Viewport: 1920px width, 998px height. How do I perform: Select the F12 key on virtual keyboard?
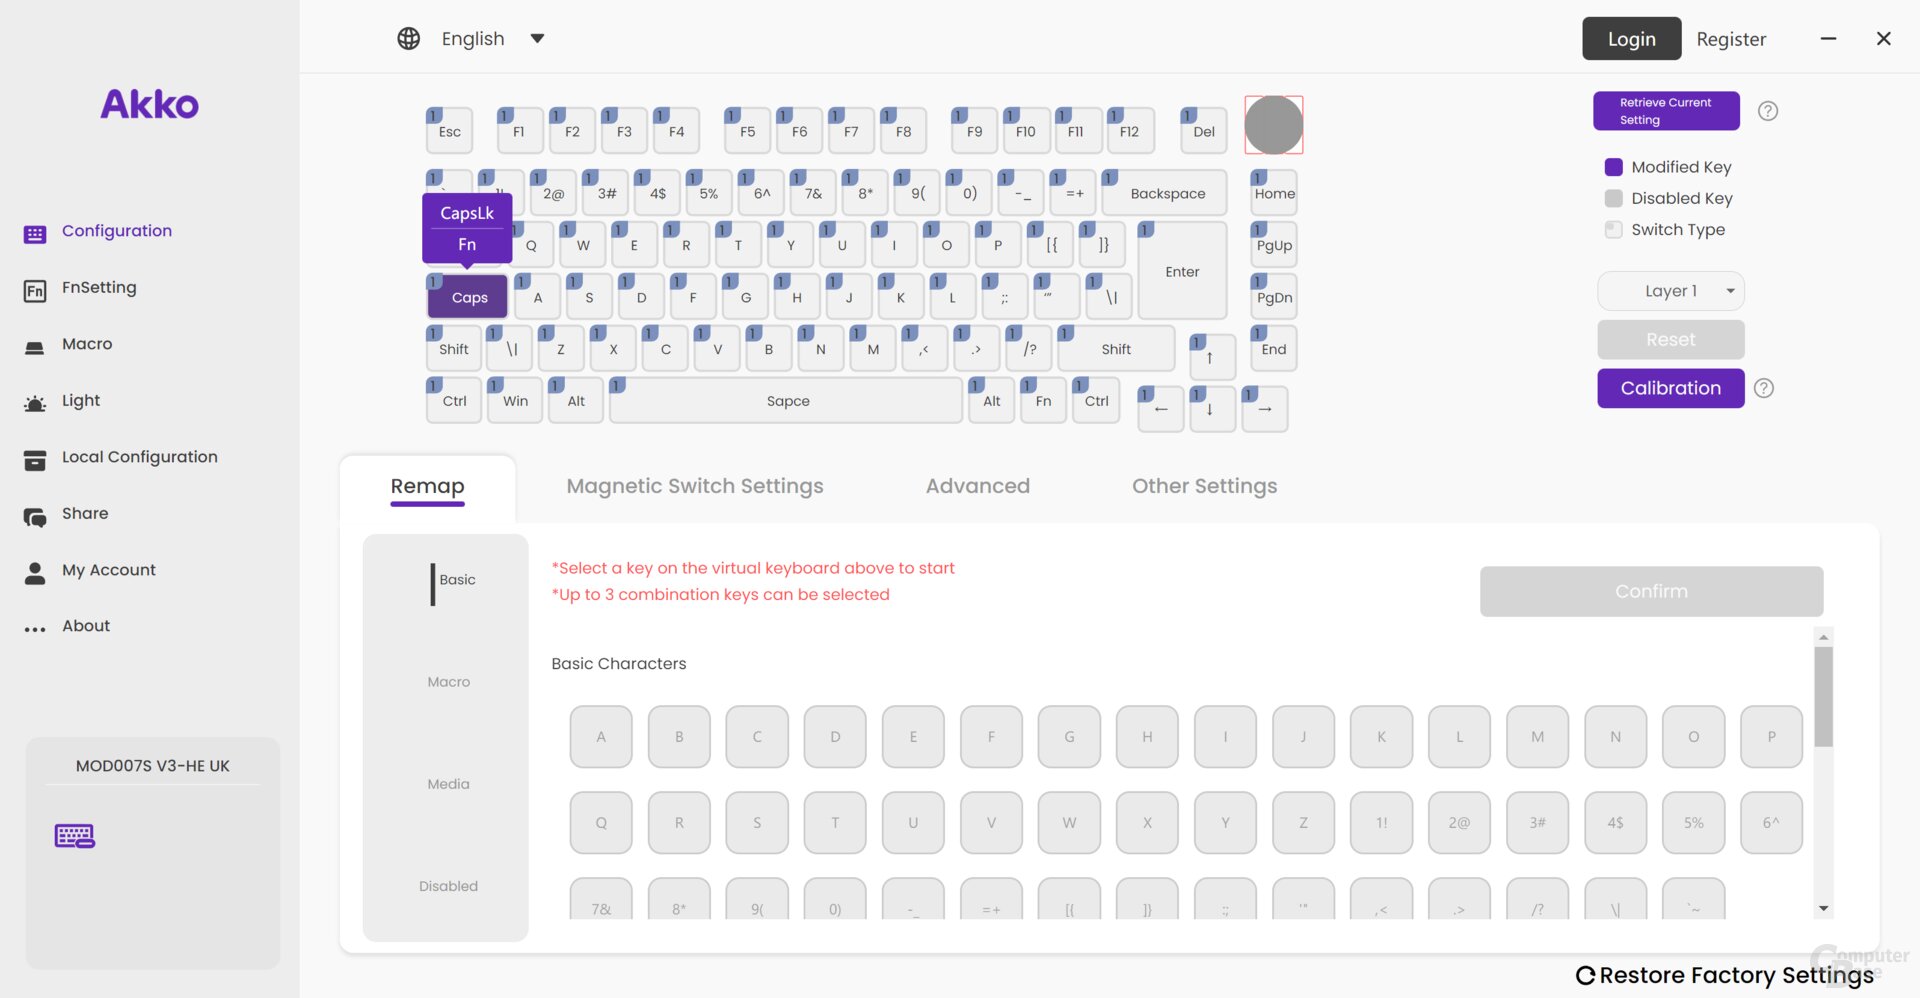coord(1129,131)
